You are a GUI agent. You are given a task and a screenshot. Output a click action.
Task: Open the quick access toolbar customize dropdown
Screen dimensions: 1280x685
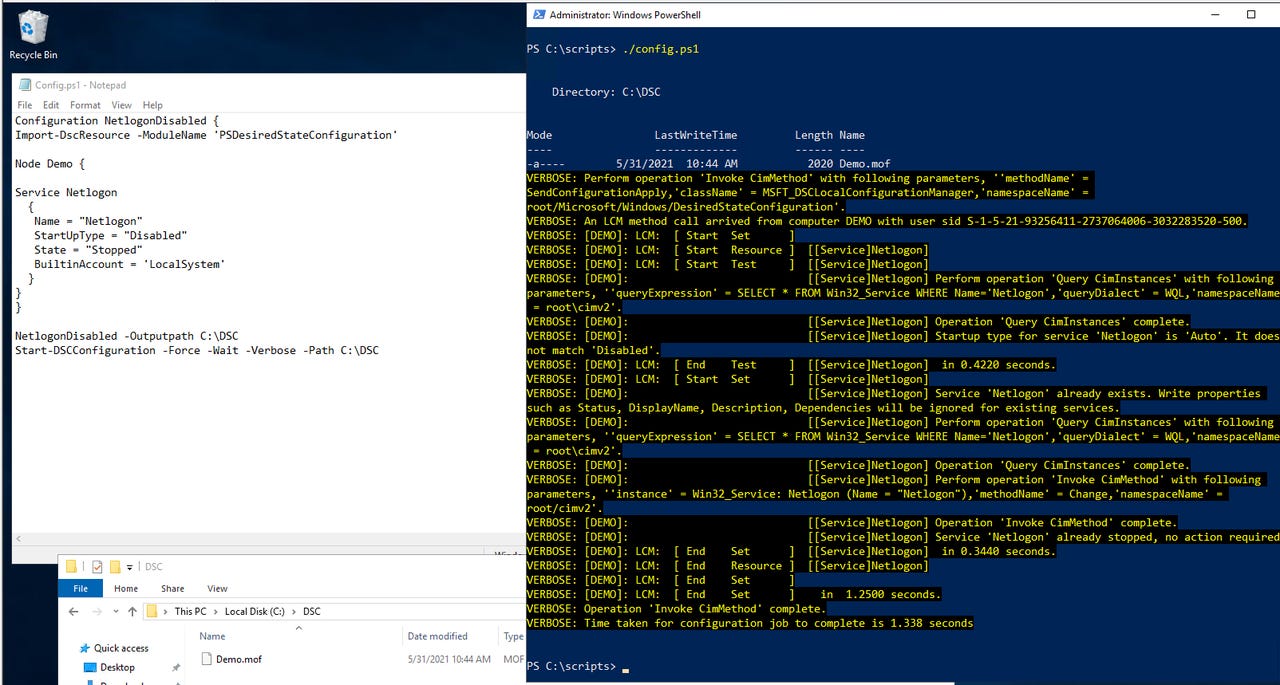[x=128, y=566]
